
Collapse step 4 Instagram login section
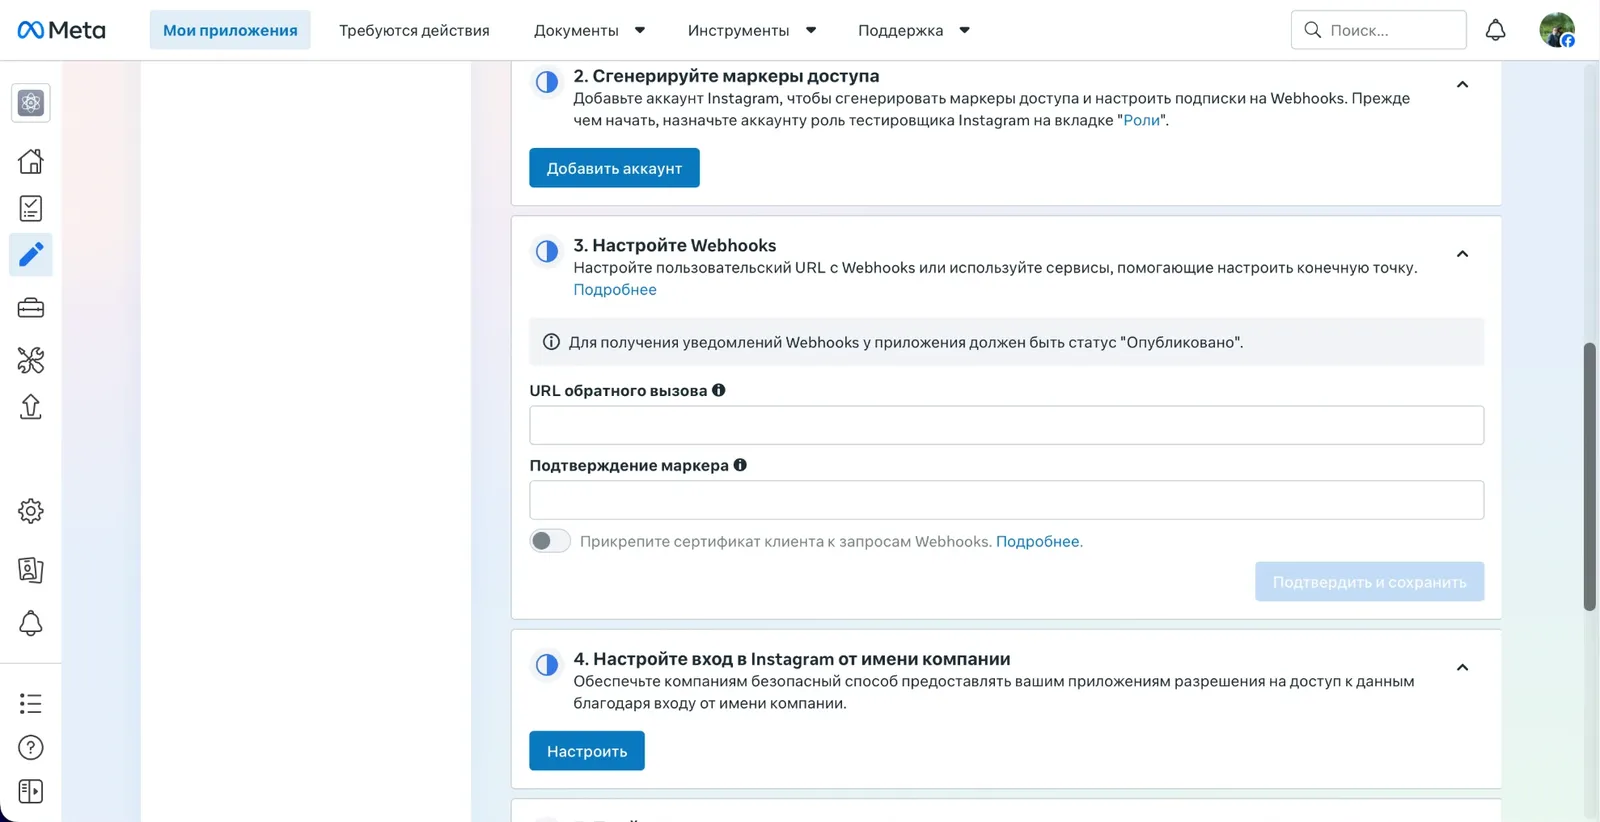click(1462, 667)
